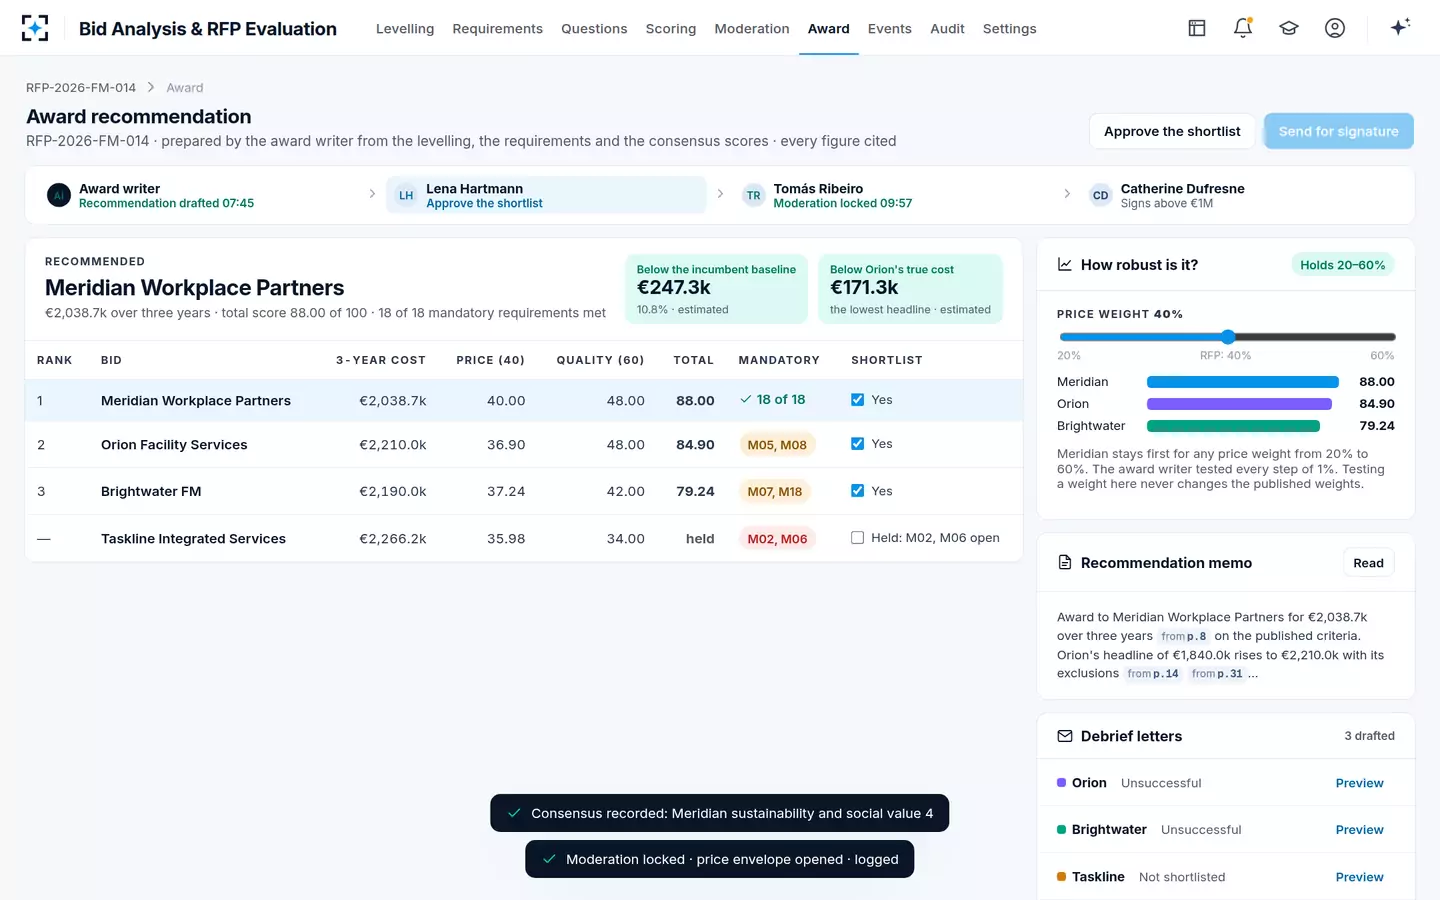This screenshot has width=1440, height=900.
Task: Select Meridian Workplace Partners table row name
Action: [x=196, y=401]
